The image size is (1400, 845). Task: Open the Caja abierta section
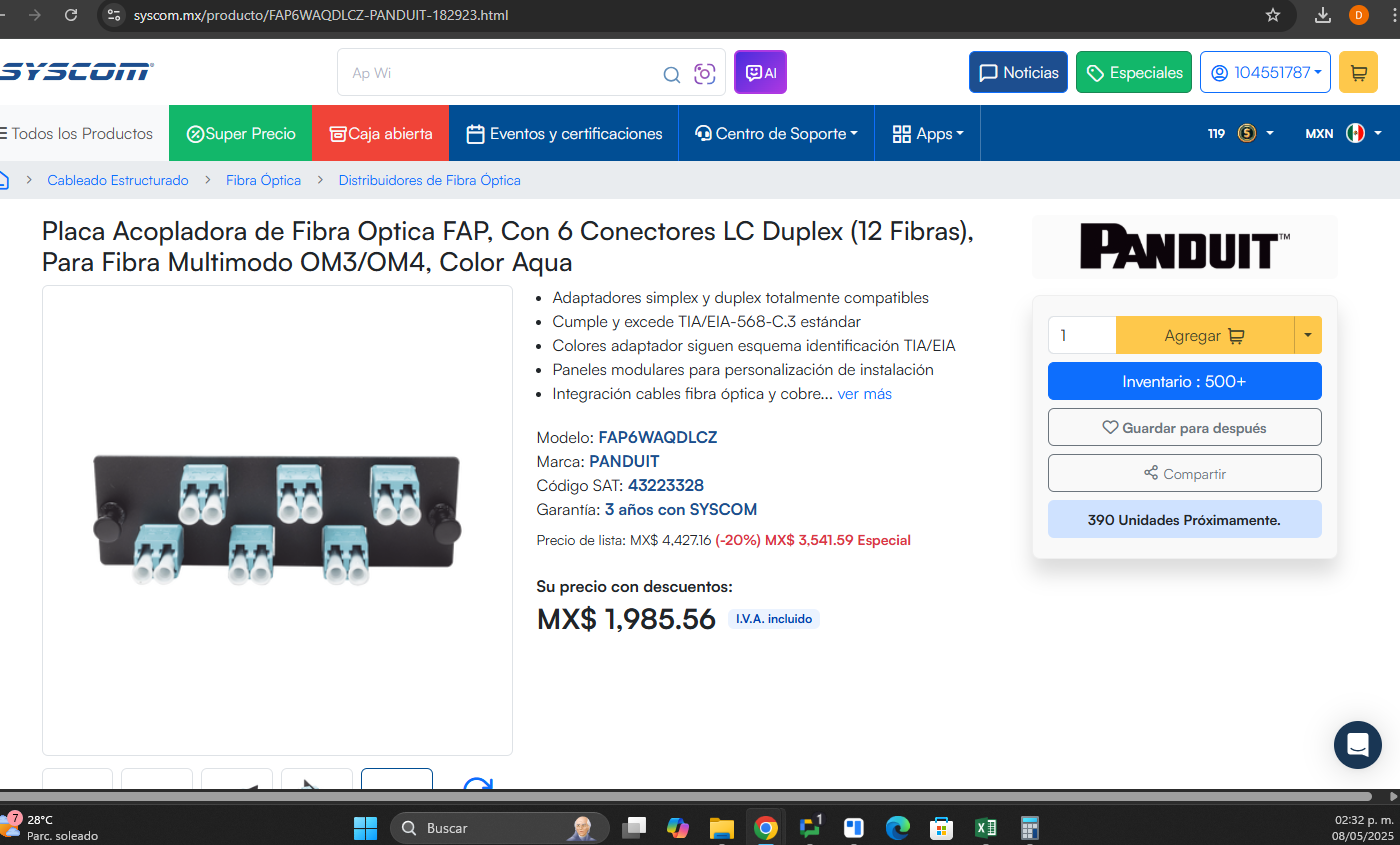coord(380,133)
